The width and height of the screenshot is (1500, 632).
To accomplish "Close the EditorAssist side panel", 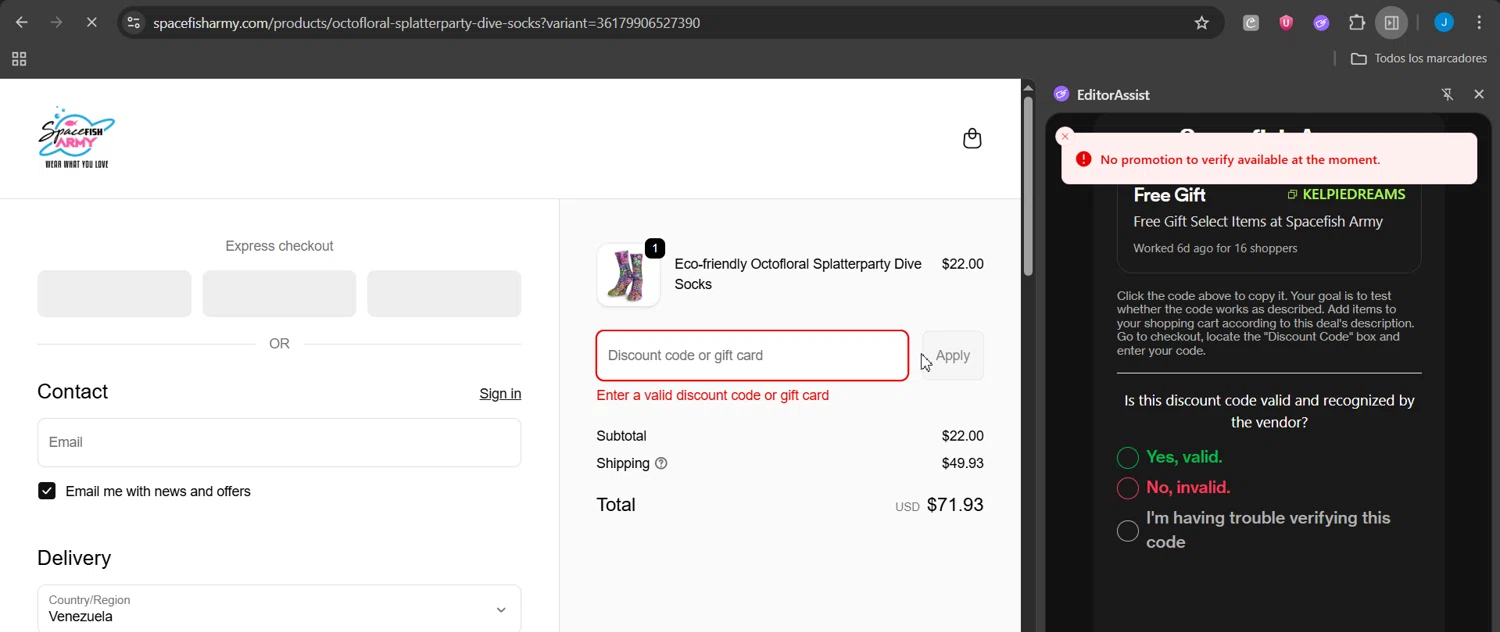I will [1479, 94].
